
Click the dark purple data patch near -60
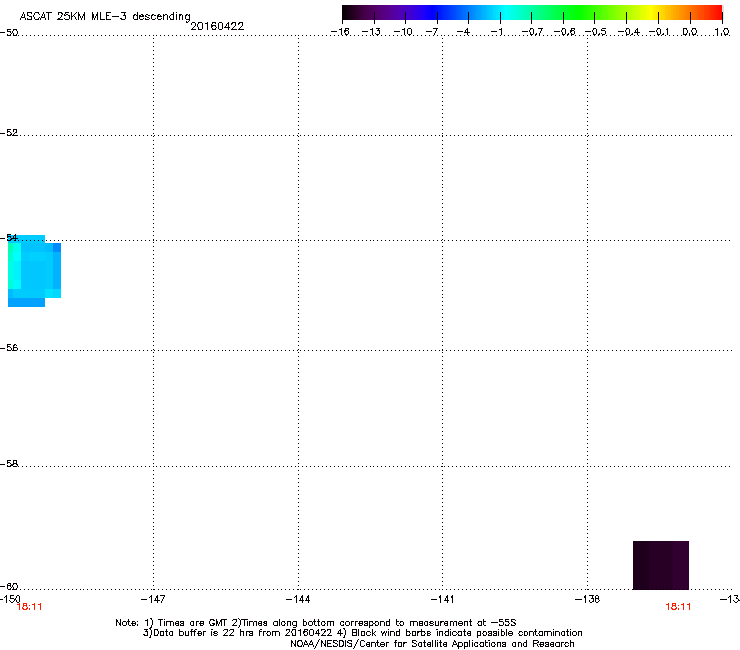pyautogui.click(x=661, y=565)
